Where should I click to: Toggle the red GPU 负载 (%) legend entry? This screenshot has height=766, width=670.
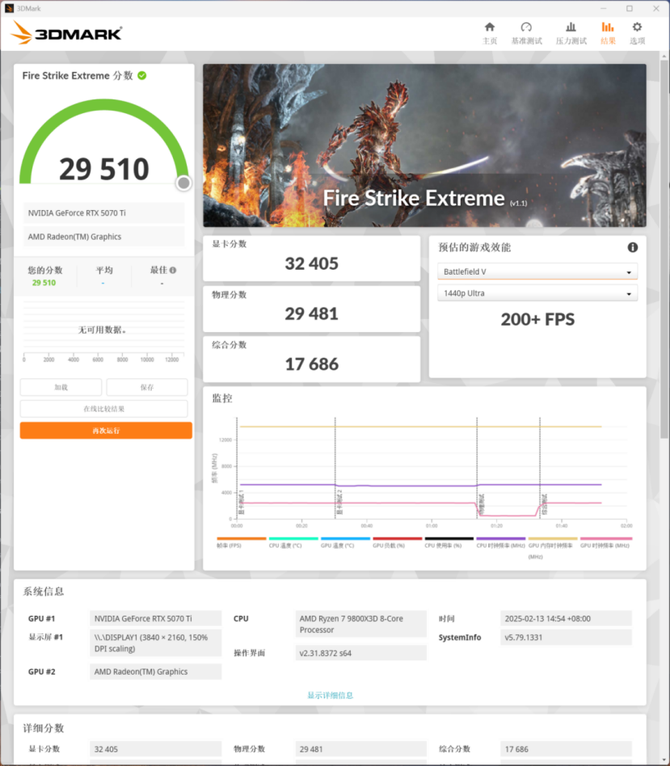coord(397,542)
